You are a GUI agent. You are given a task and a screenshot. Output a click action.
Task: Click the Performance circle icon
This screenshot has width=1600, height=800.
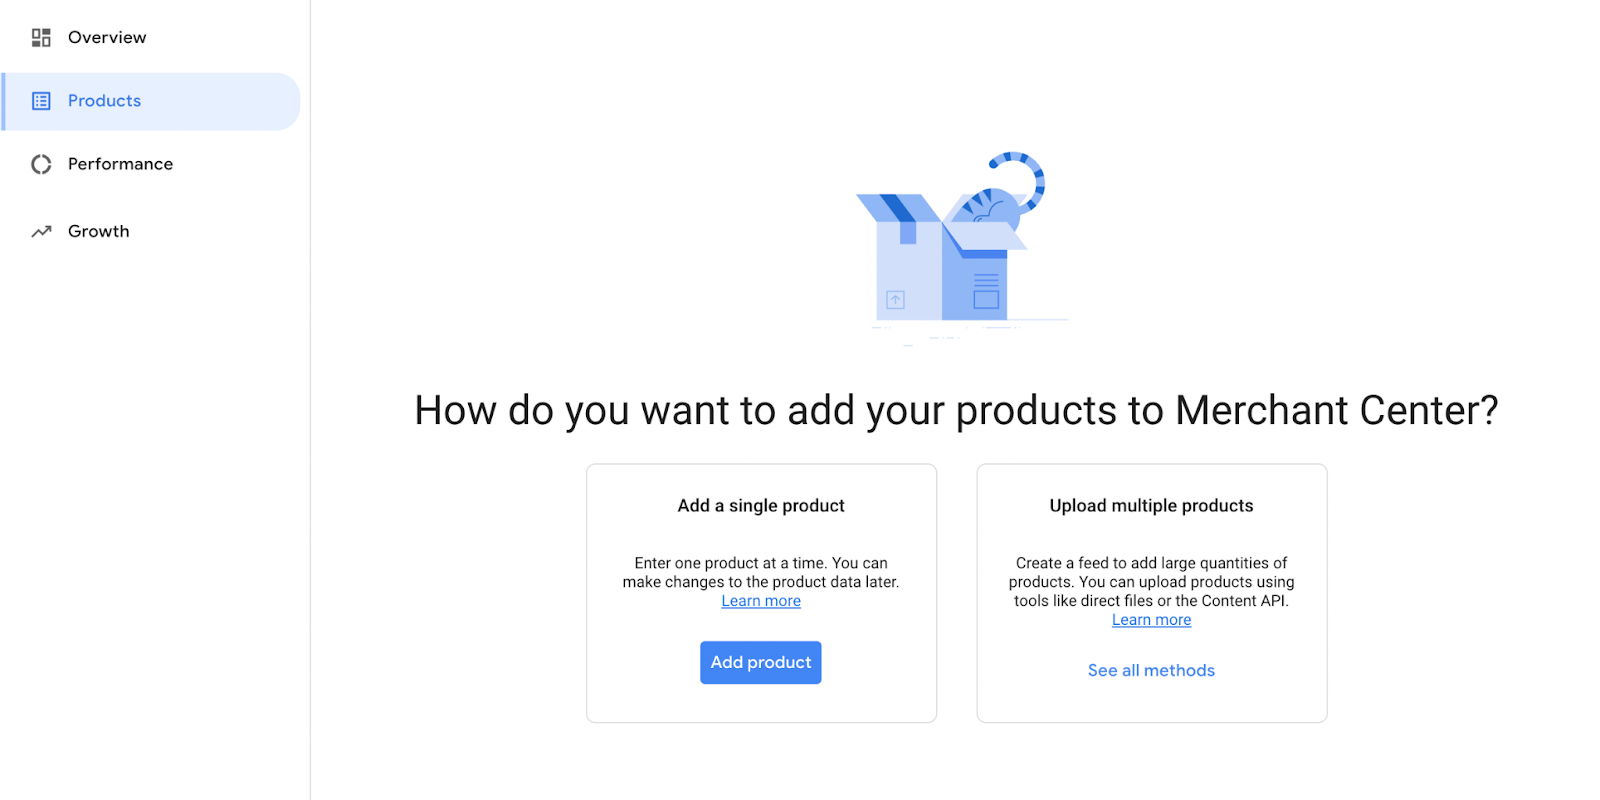click(x=41, y=164)
